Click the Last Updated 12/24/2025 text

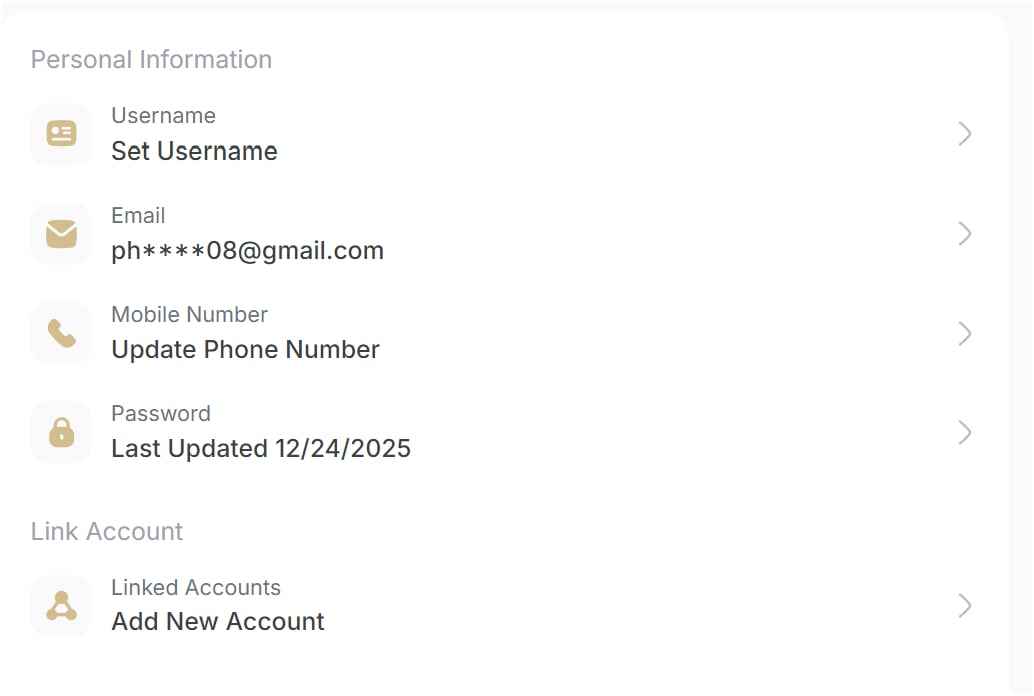pyautogui.click(x=261, y=449)
